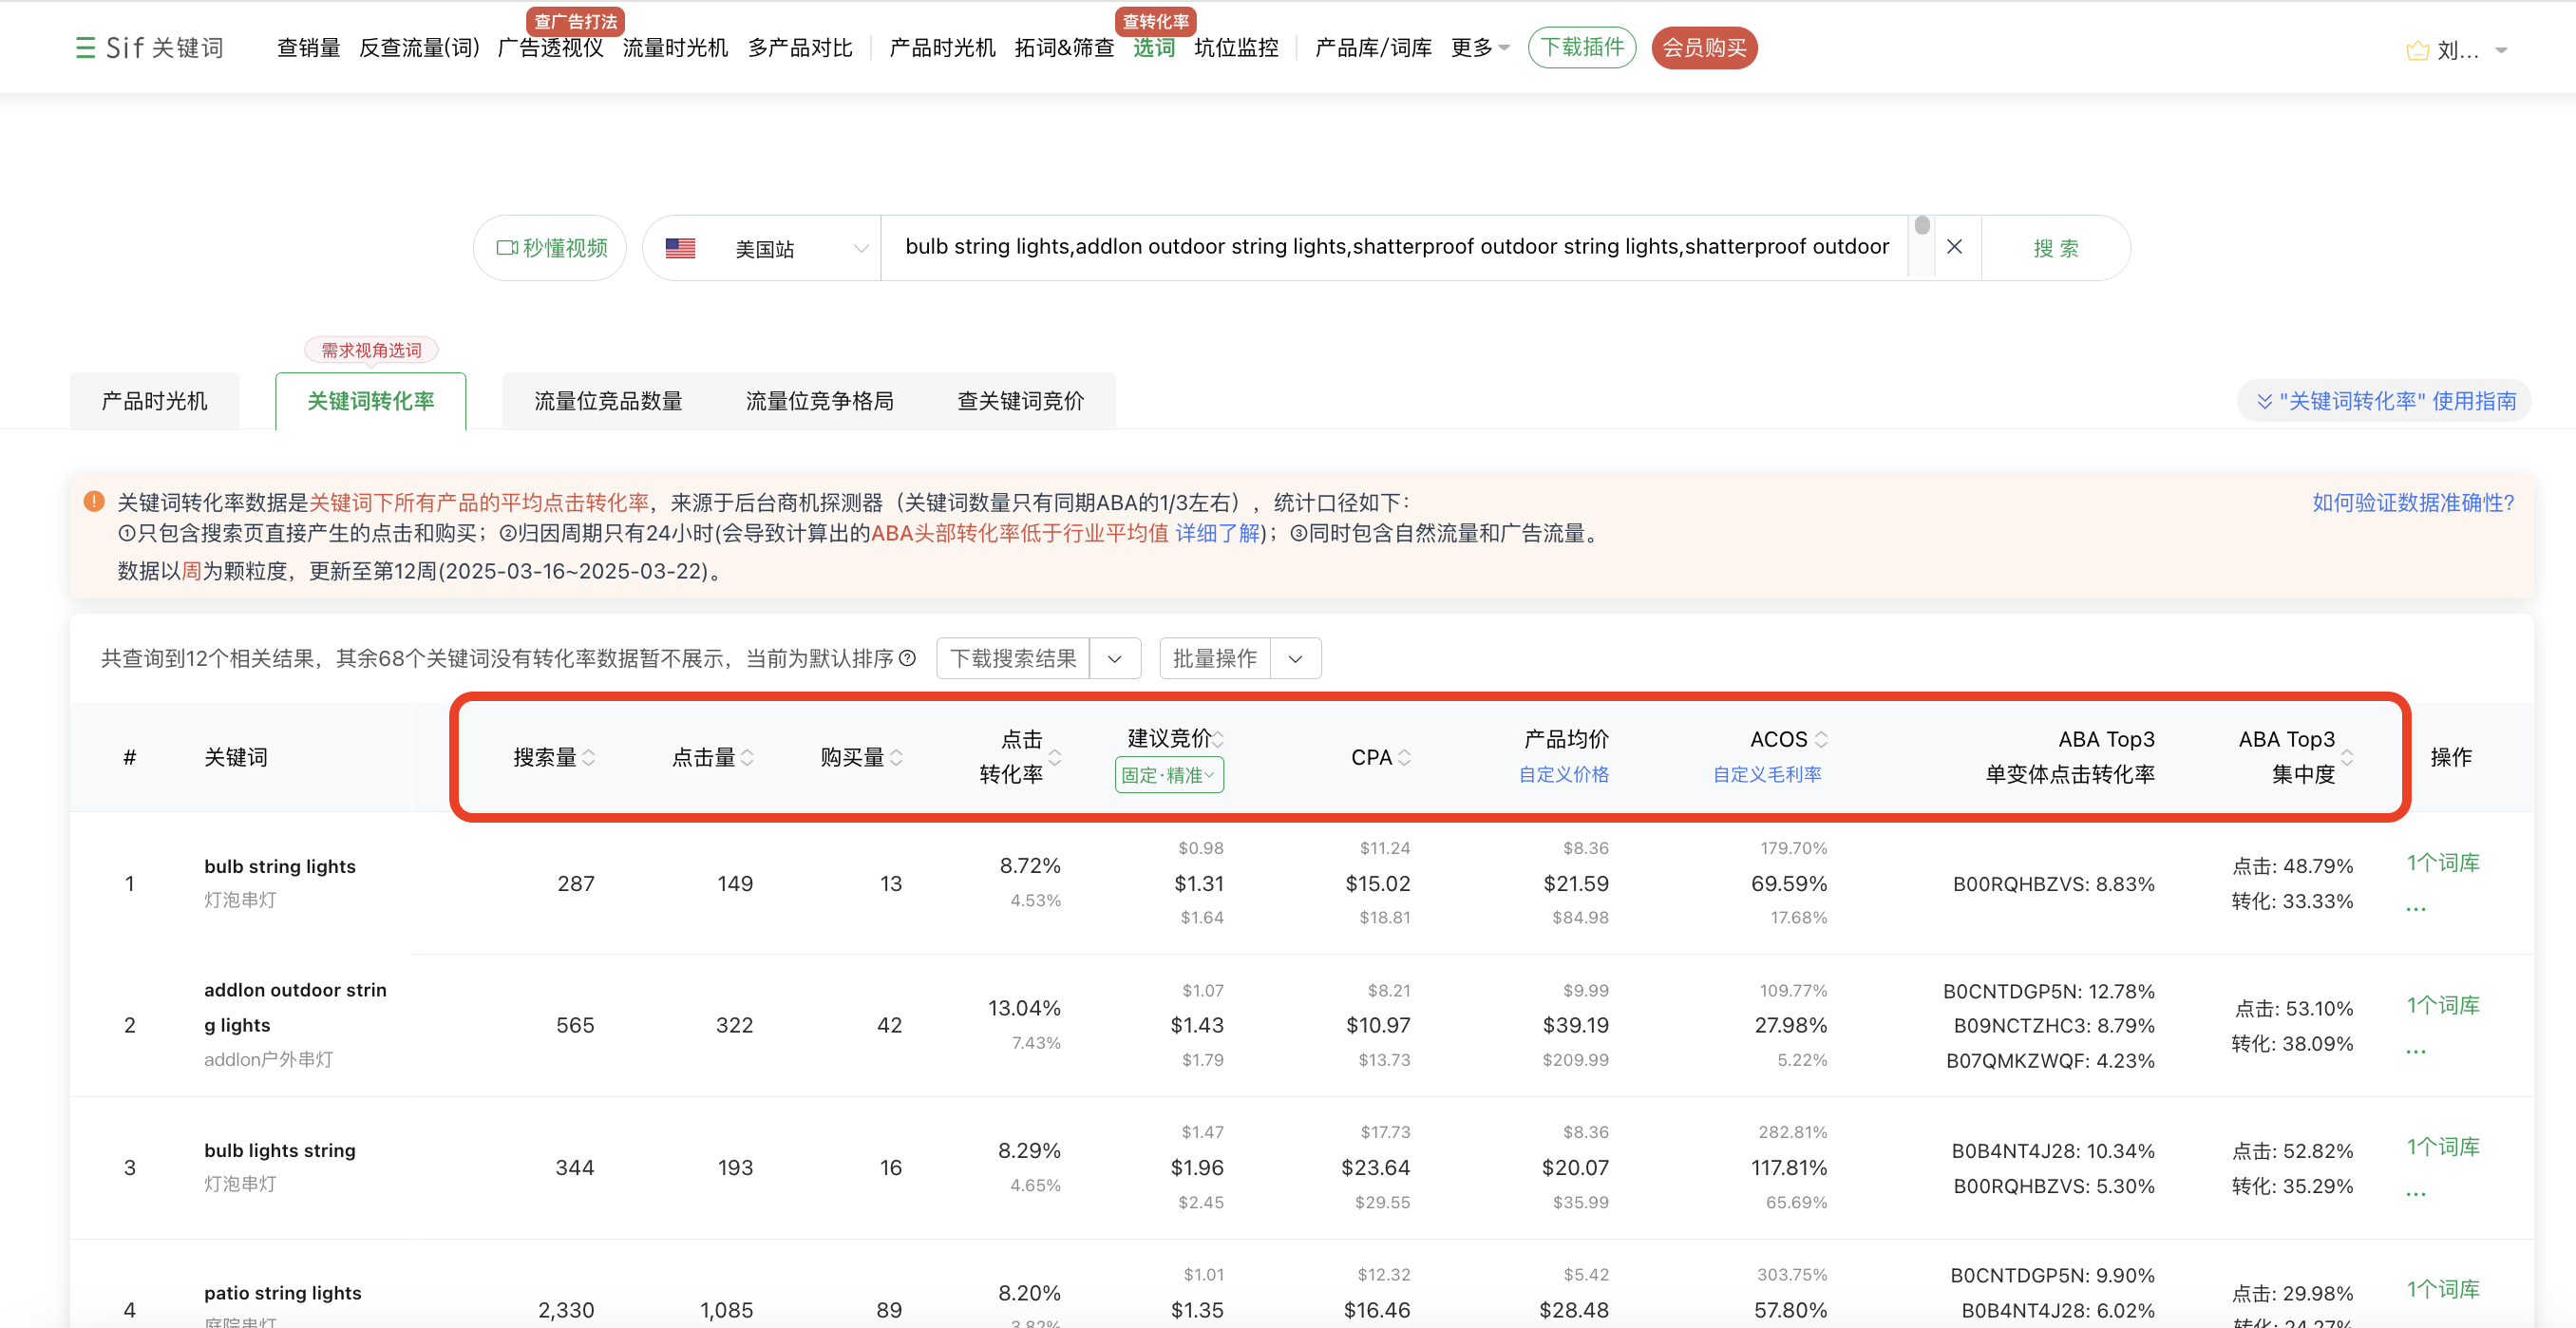Click inside the keyword search input field
Image resolution: width=2576 pixels, height=1328 pixels.
point(1396,247)
